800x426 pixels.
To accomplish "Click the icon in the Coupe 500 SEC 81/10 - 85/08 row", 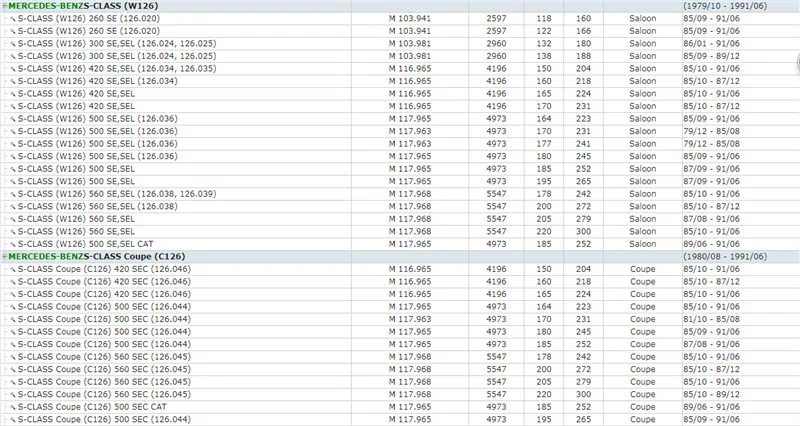I will click(13, 319).
